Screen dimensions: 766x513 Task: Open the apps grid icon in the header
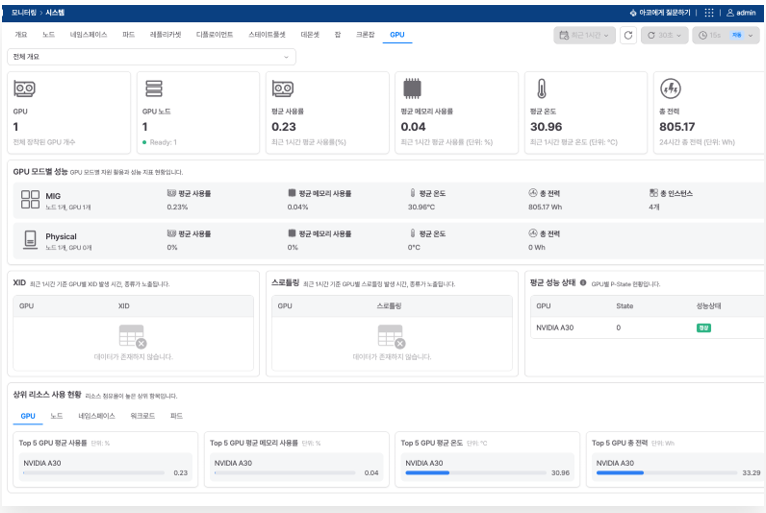pyautogui.click(x=709, y=13)
